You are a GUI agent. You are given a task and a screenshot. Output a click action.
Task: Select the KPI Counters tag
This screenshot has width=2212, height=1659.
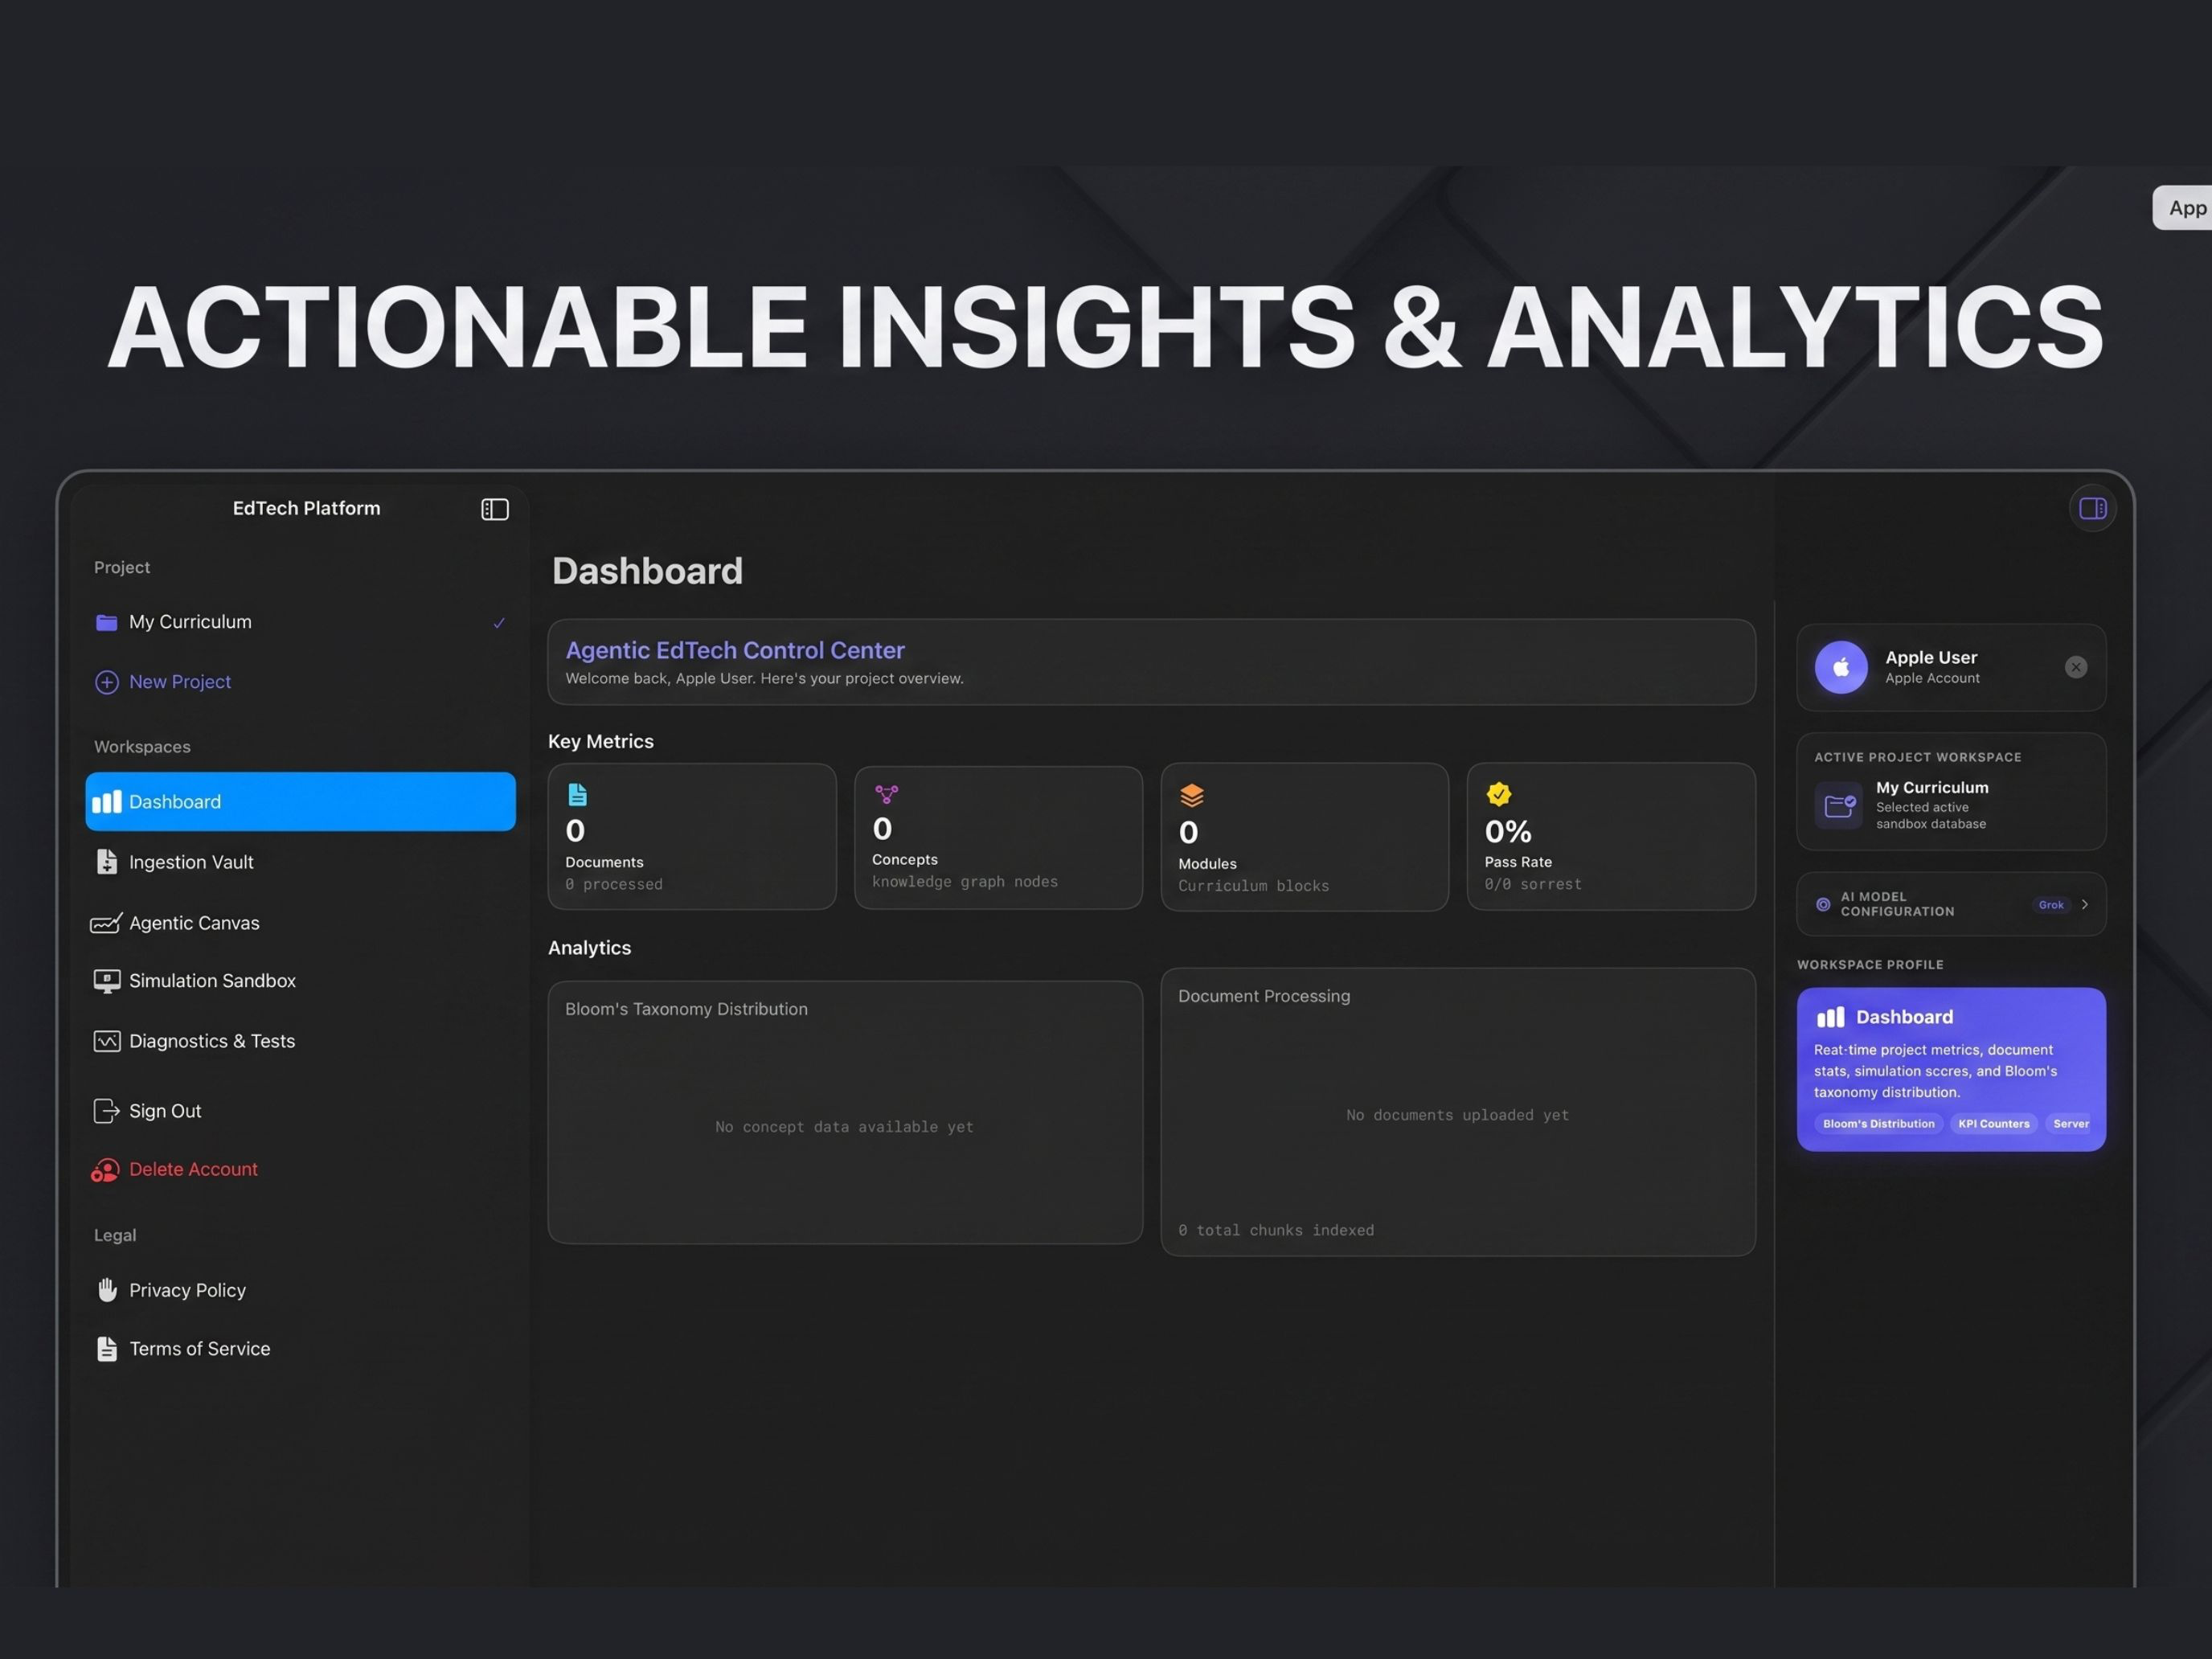pyautogui.click(x=1993, y=1124)
